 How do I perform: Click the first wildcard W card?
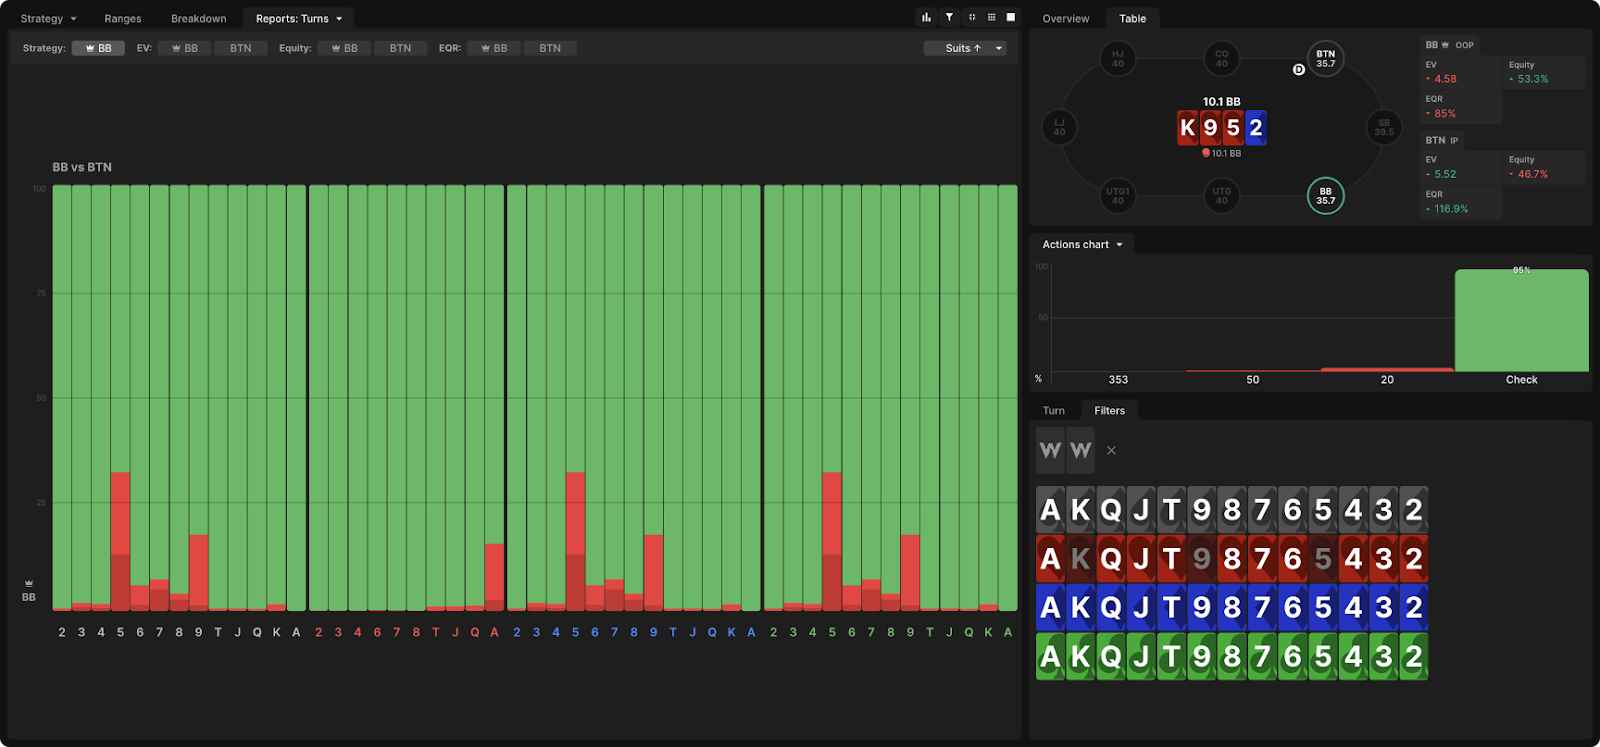click(x=1050, y=450)
